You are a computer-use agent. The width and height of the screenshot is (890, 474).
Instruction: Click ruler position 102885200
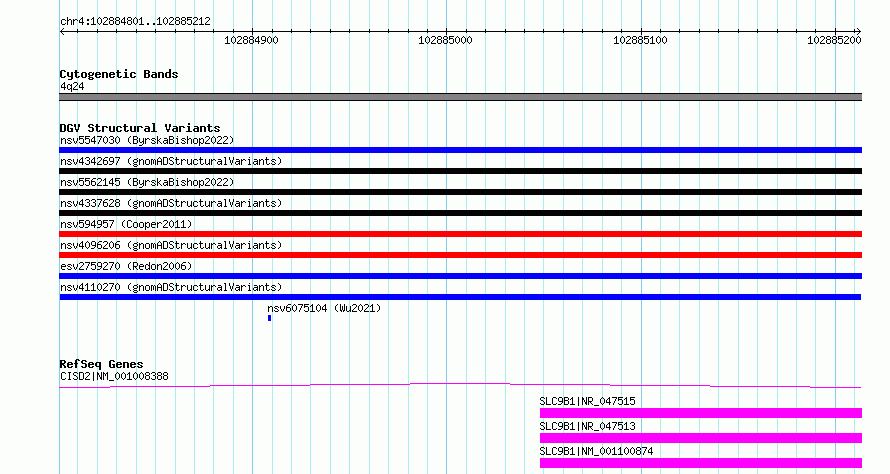coord(834,40)
